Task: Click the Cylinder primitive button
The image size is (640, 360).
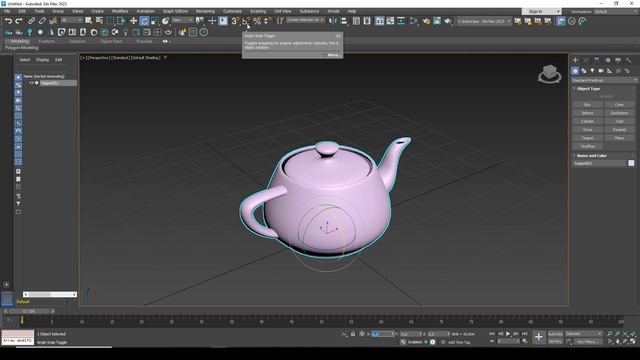Action: tap(587, 122)
